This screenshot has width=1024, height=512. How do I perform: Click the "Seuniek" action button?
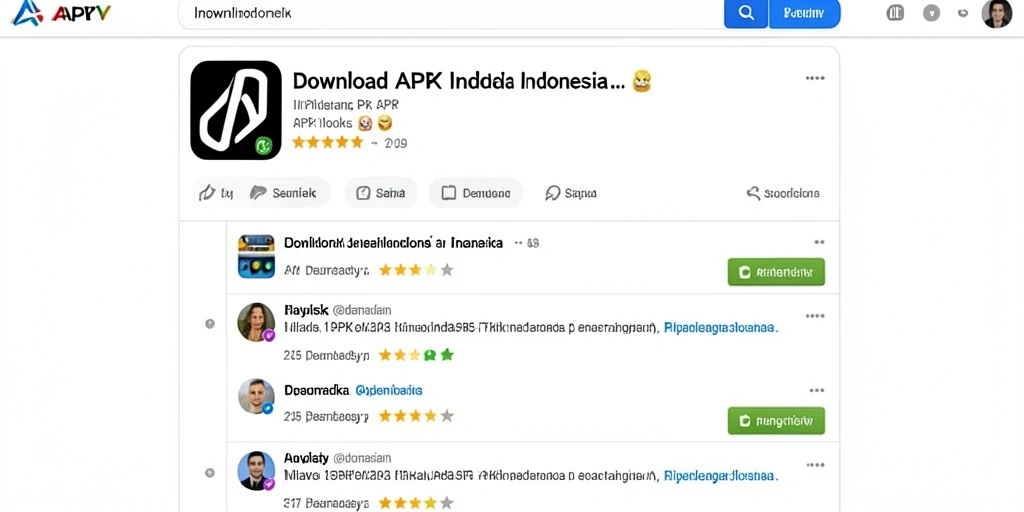click(283, 193)
